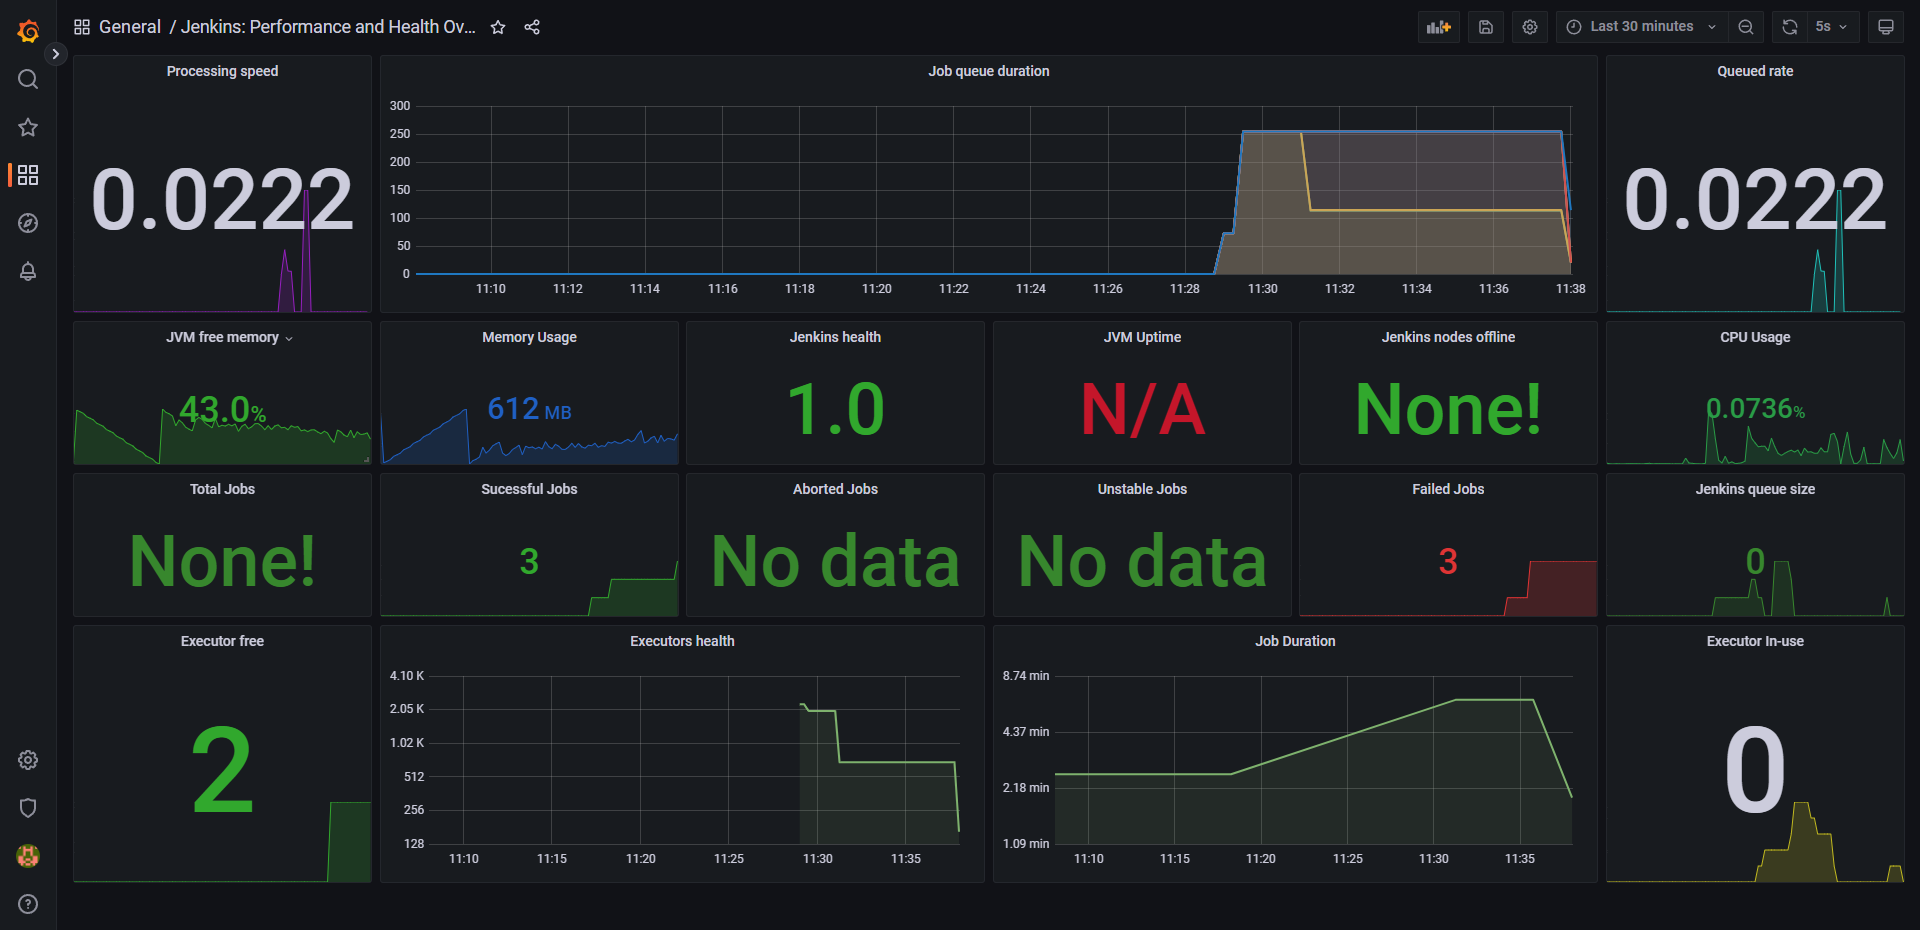Click the 43.0% JVM free memory value
Viewport: 1920px width, 930px height.
222,409
